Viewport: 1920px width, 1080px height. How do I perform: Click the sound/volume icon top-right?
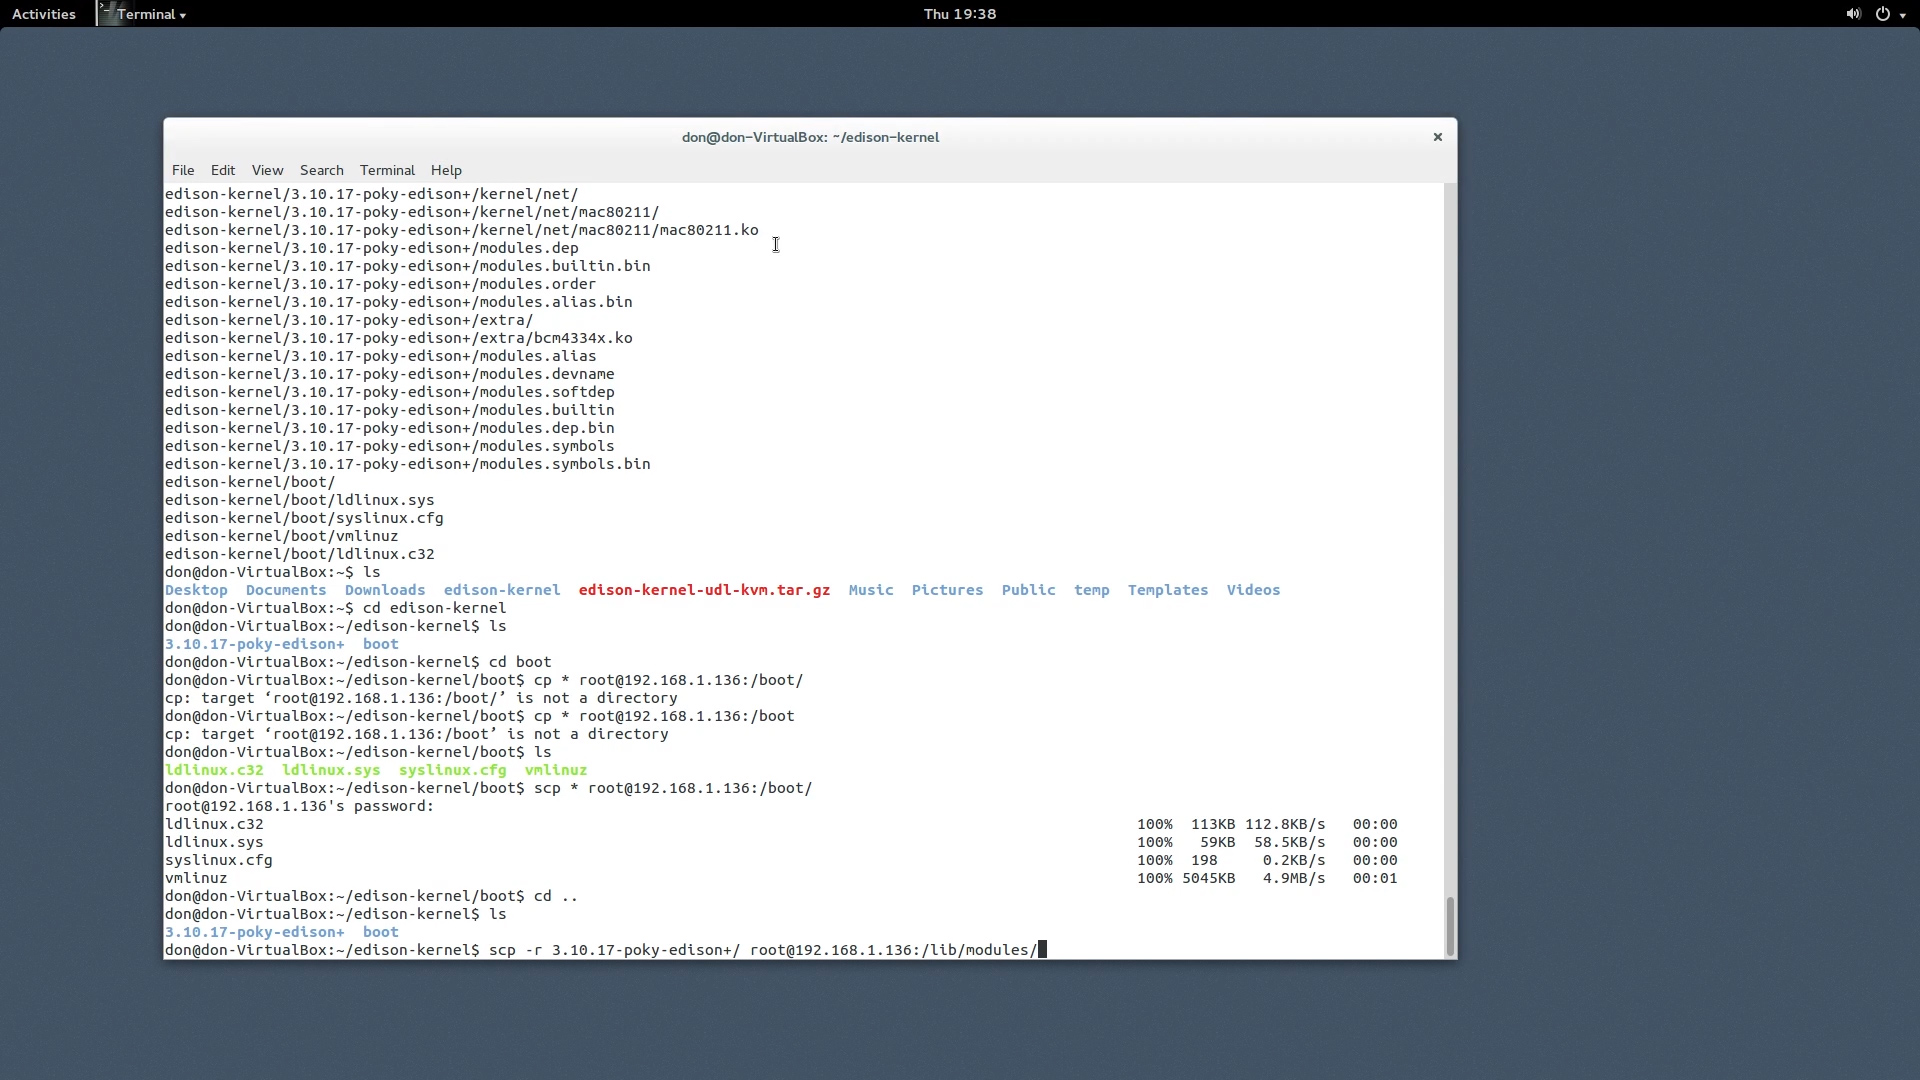1853,13
